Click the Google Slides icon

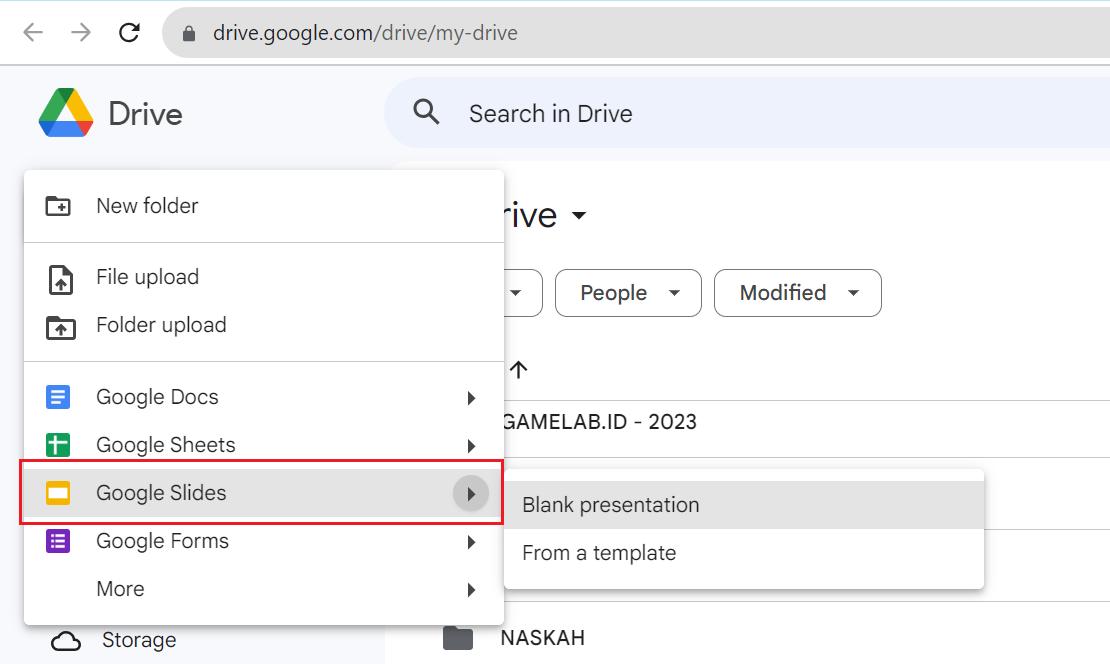[58, 492]
